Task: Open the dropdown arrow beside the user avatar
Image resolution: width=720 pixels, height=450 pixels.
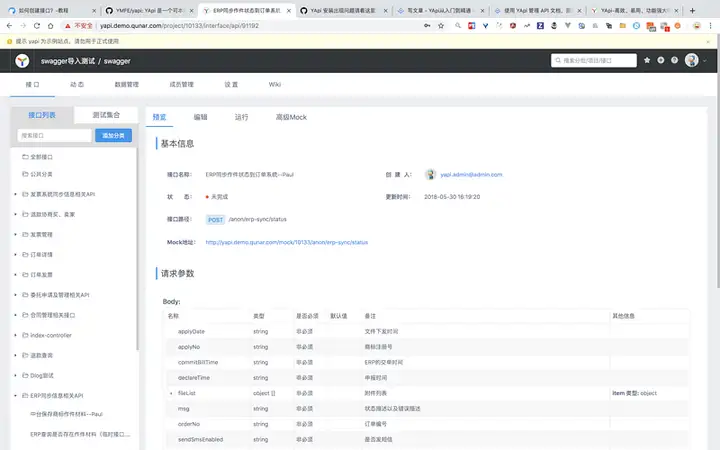Action: (705, 61)
